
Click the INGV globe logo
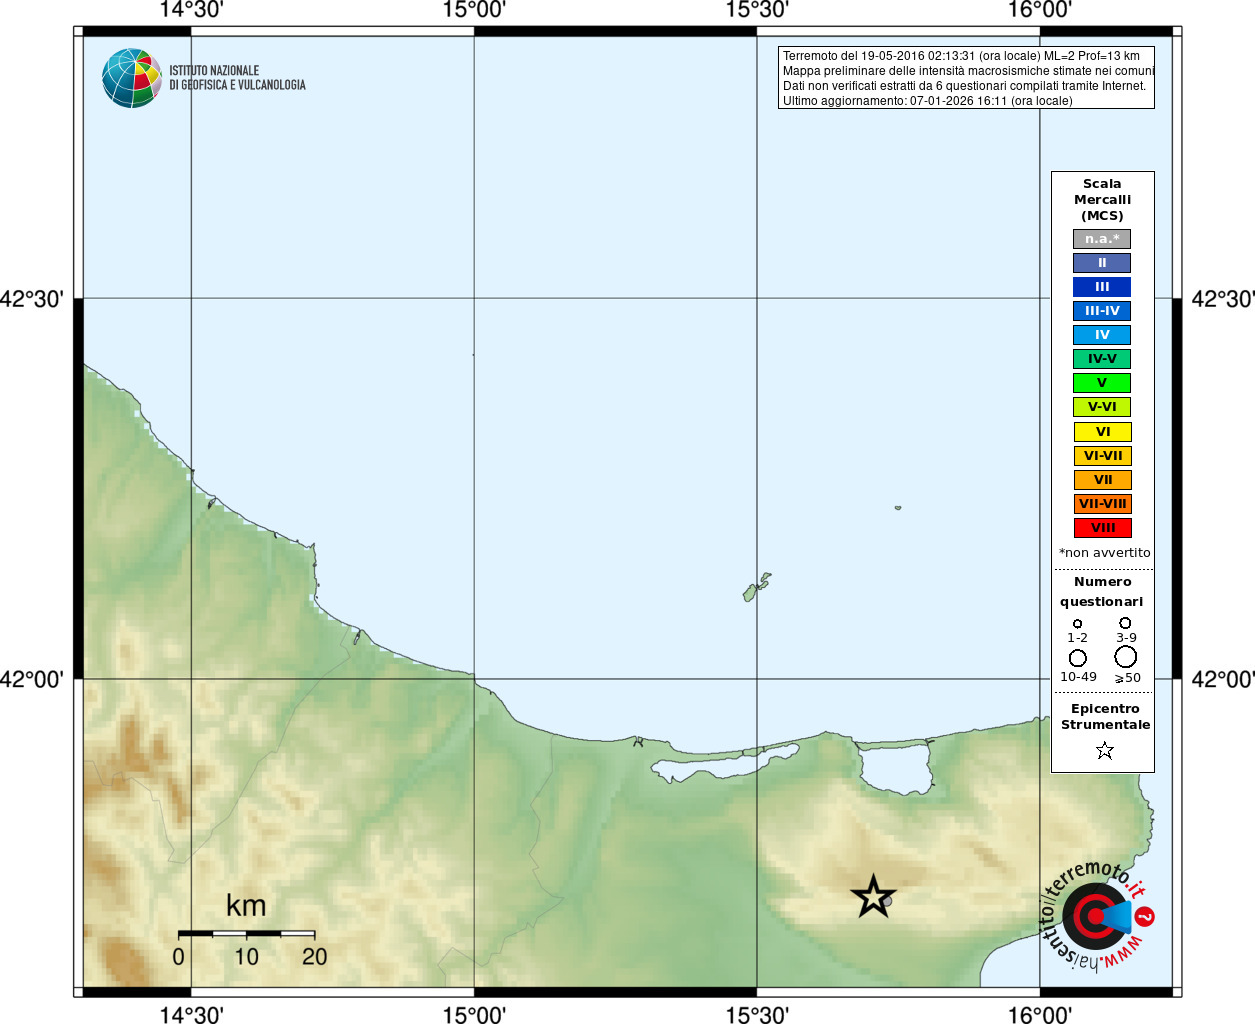pyautogui.click(x=132, y=78)
